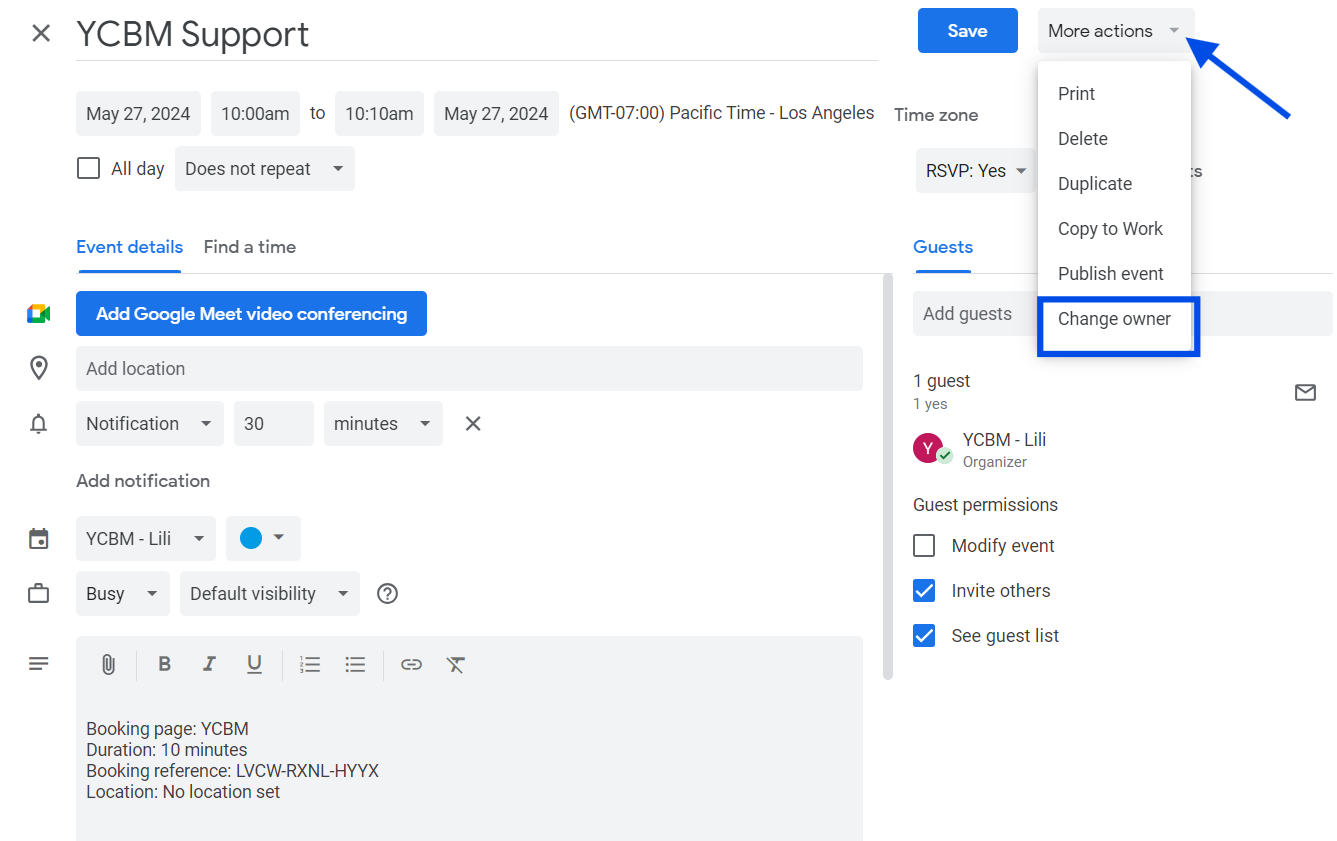Viewport: 1337px width, 841px height.
Task: Close the event editor with the X icon
Action: click(41, 33)
